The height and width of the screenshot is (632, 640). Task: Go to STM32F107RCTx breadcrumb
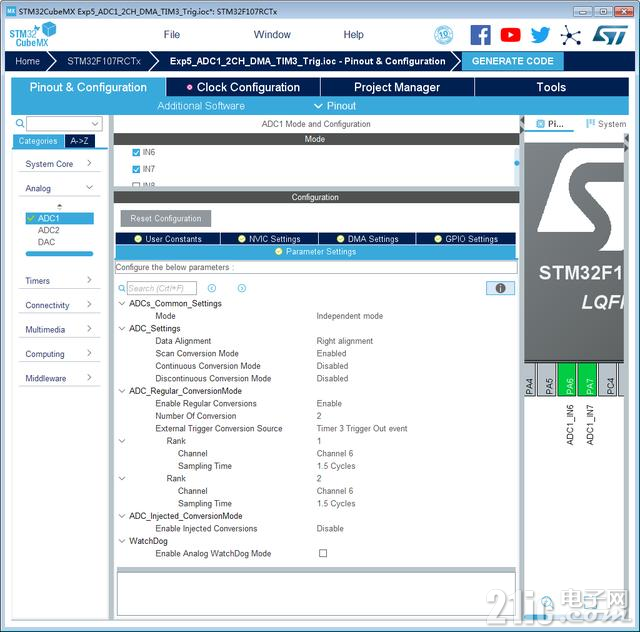[x=104, y=61]
